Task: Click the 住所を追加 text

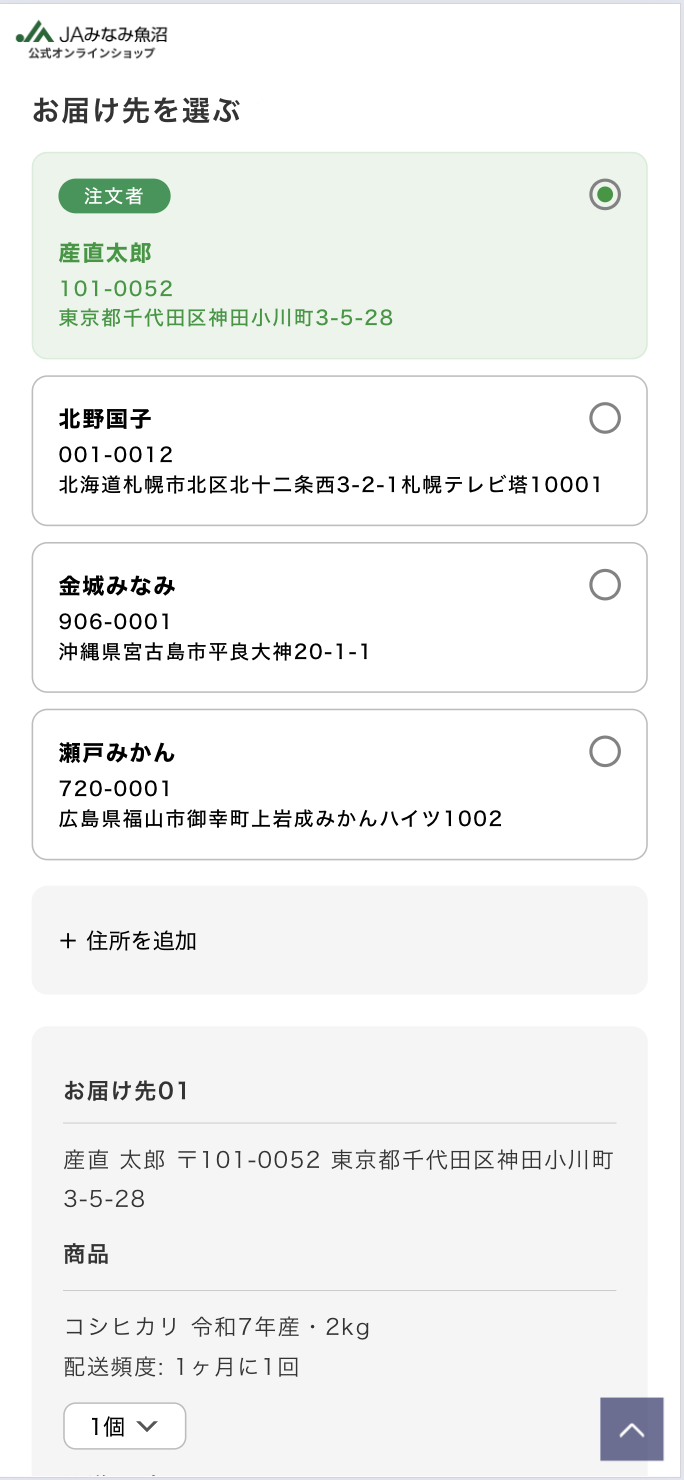Action: [142, 940]
